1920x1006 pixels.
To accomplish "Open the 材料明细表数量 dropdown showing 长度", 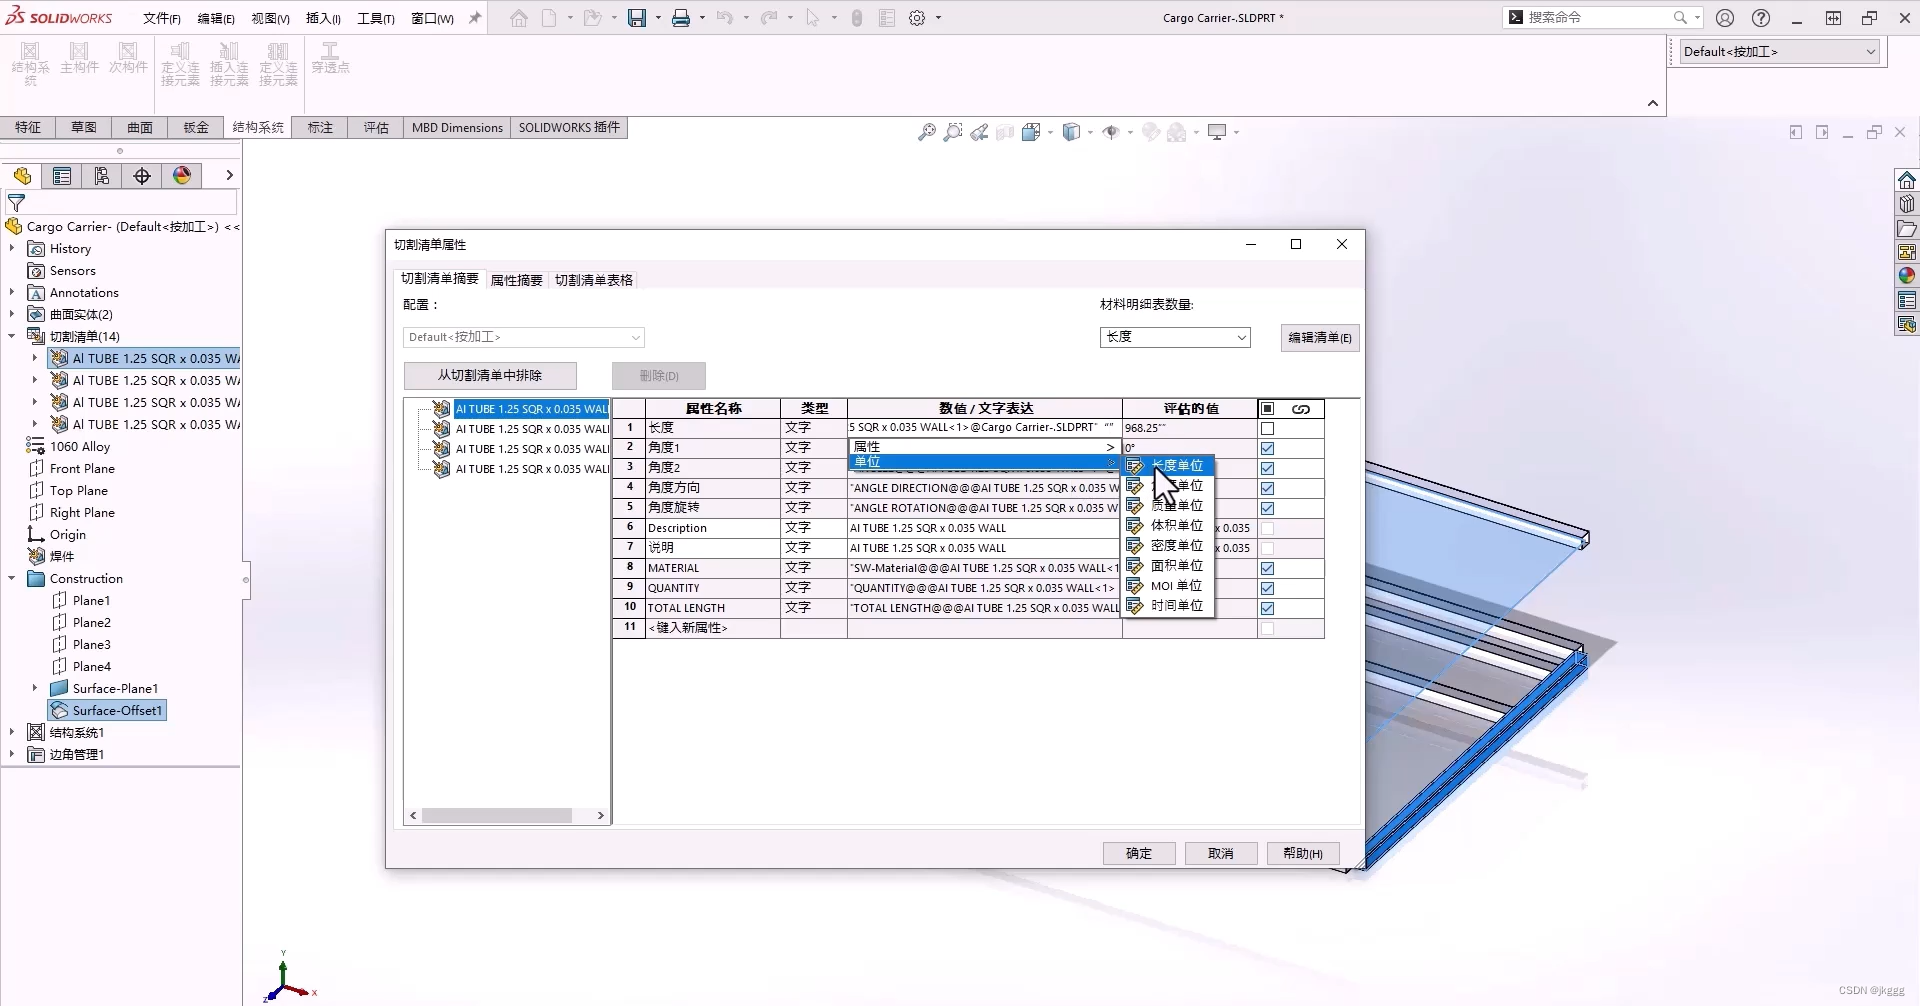I will pos(1175,337).
